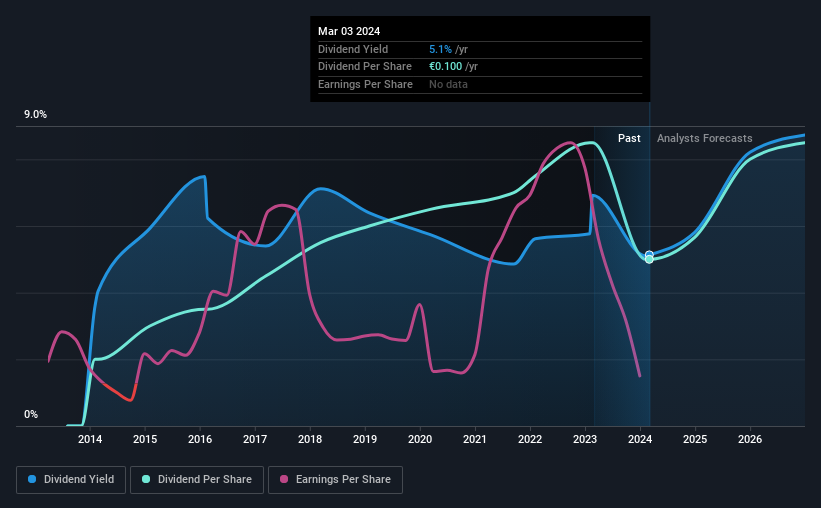Click the 0% y-axis label

(x=30, y=415)
